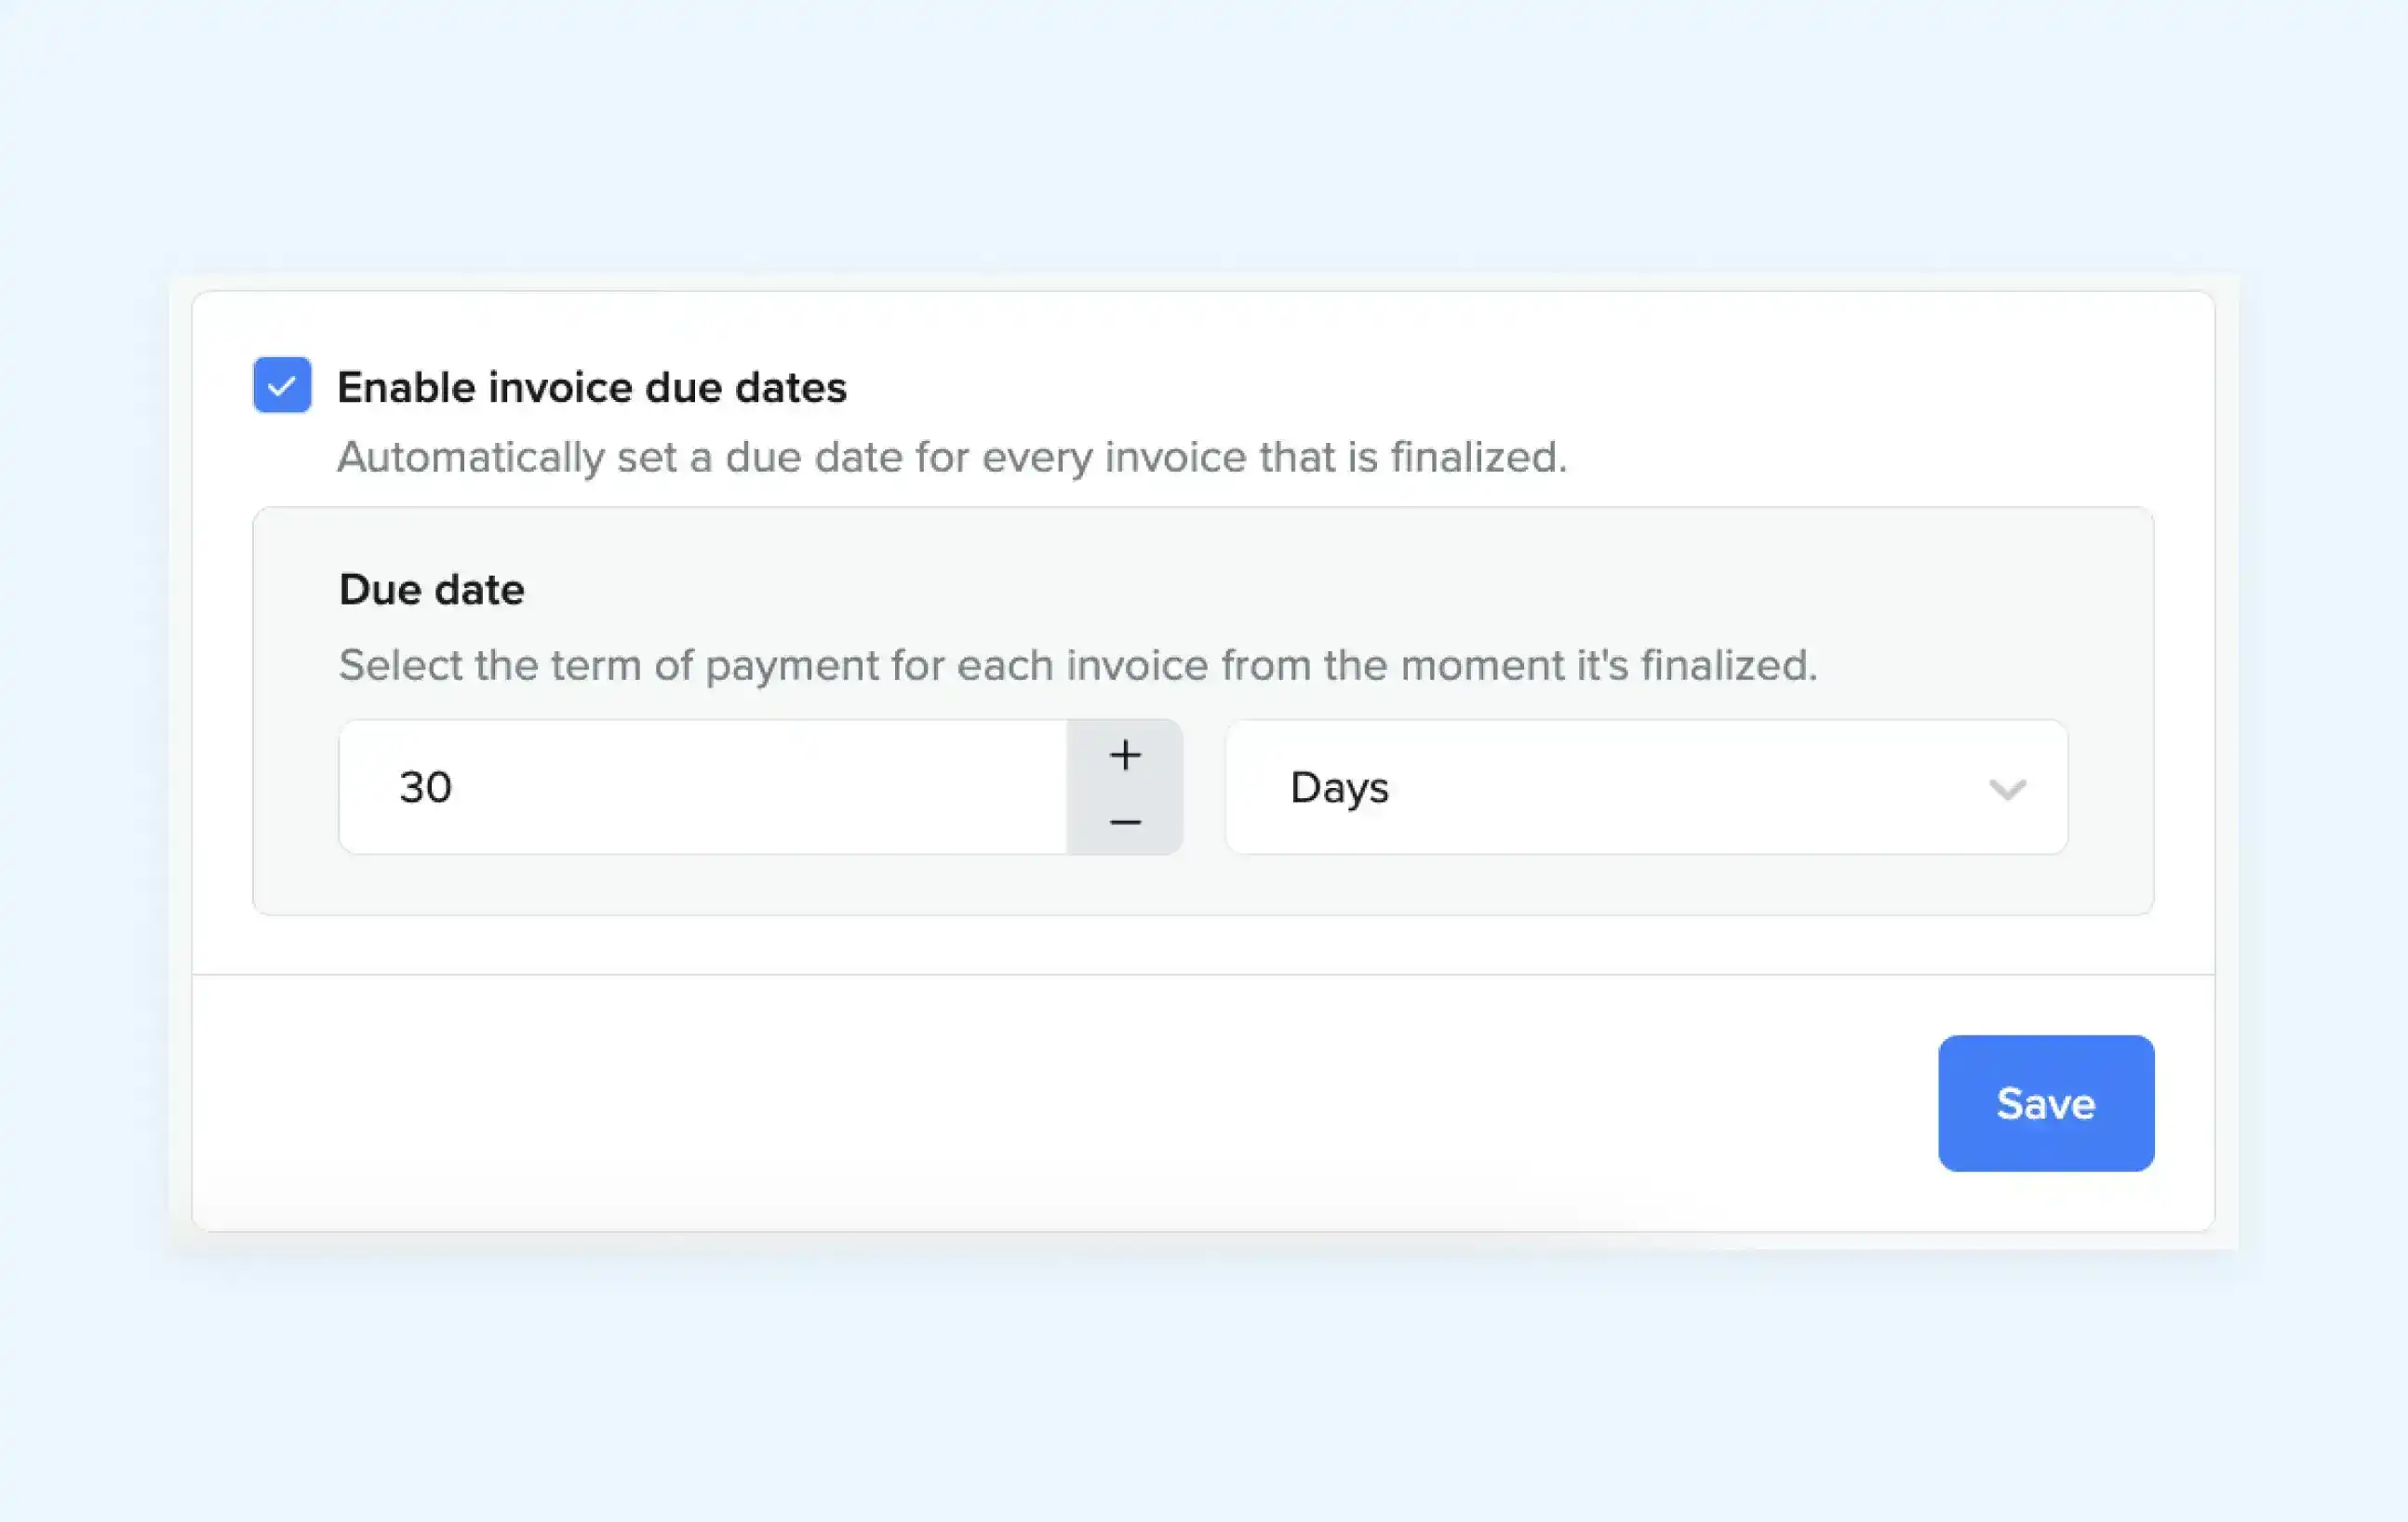Select the number input showing 30

pyautogui.click(x=700, y=787)
